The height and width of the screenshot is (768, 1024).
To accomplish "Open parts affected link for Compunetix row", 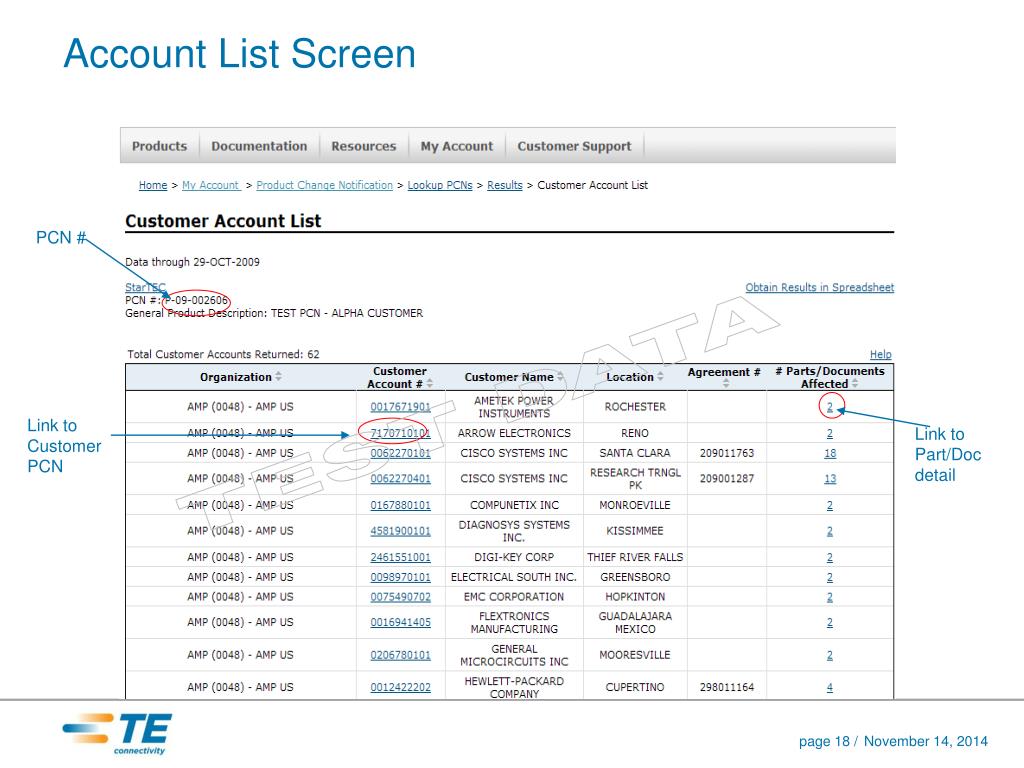I will tap(830, 505).
